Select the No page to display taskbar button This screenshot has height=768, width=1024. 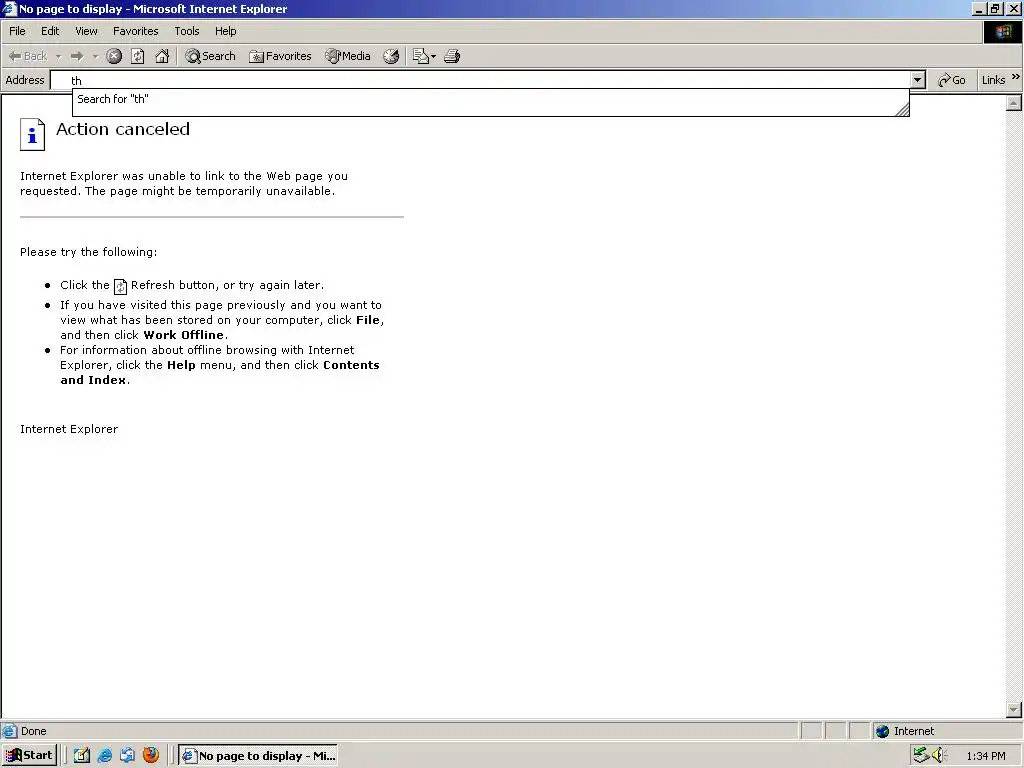tap(259, 756)
